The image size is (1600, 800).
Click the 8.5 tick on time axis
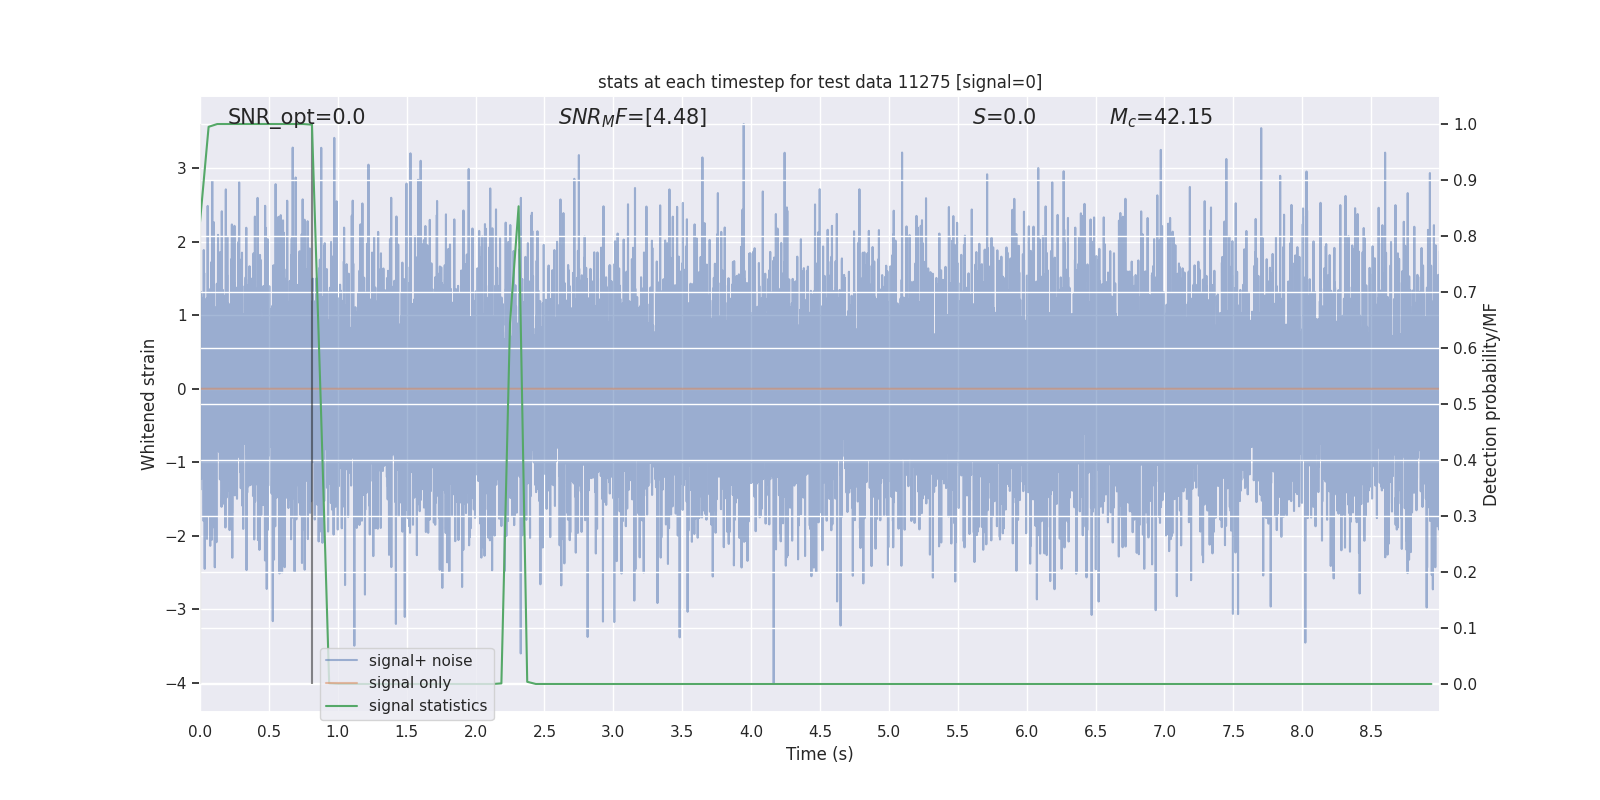pyautogui.click(x=1371, y=732)
